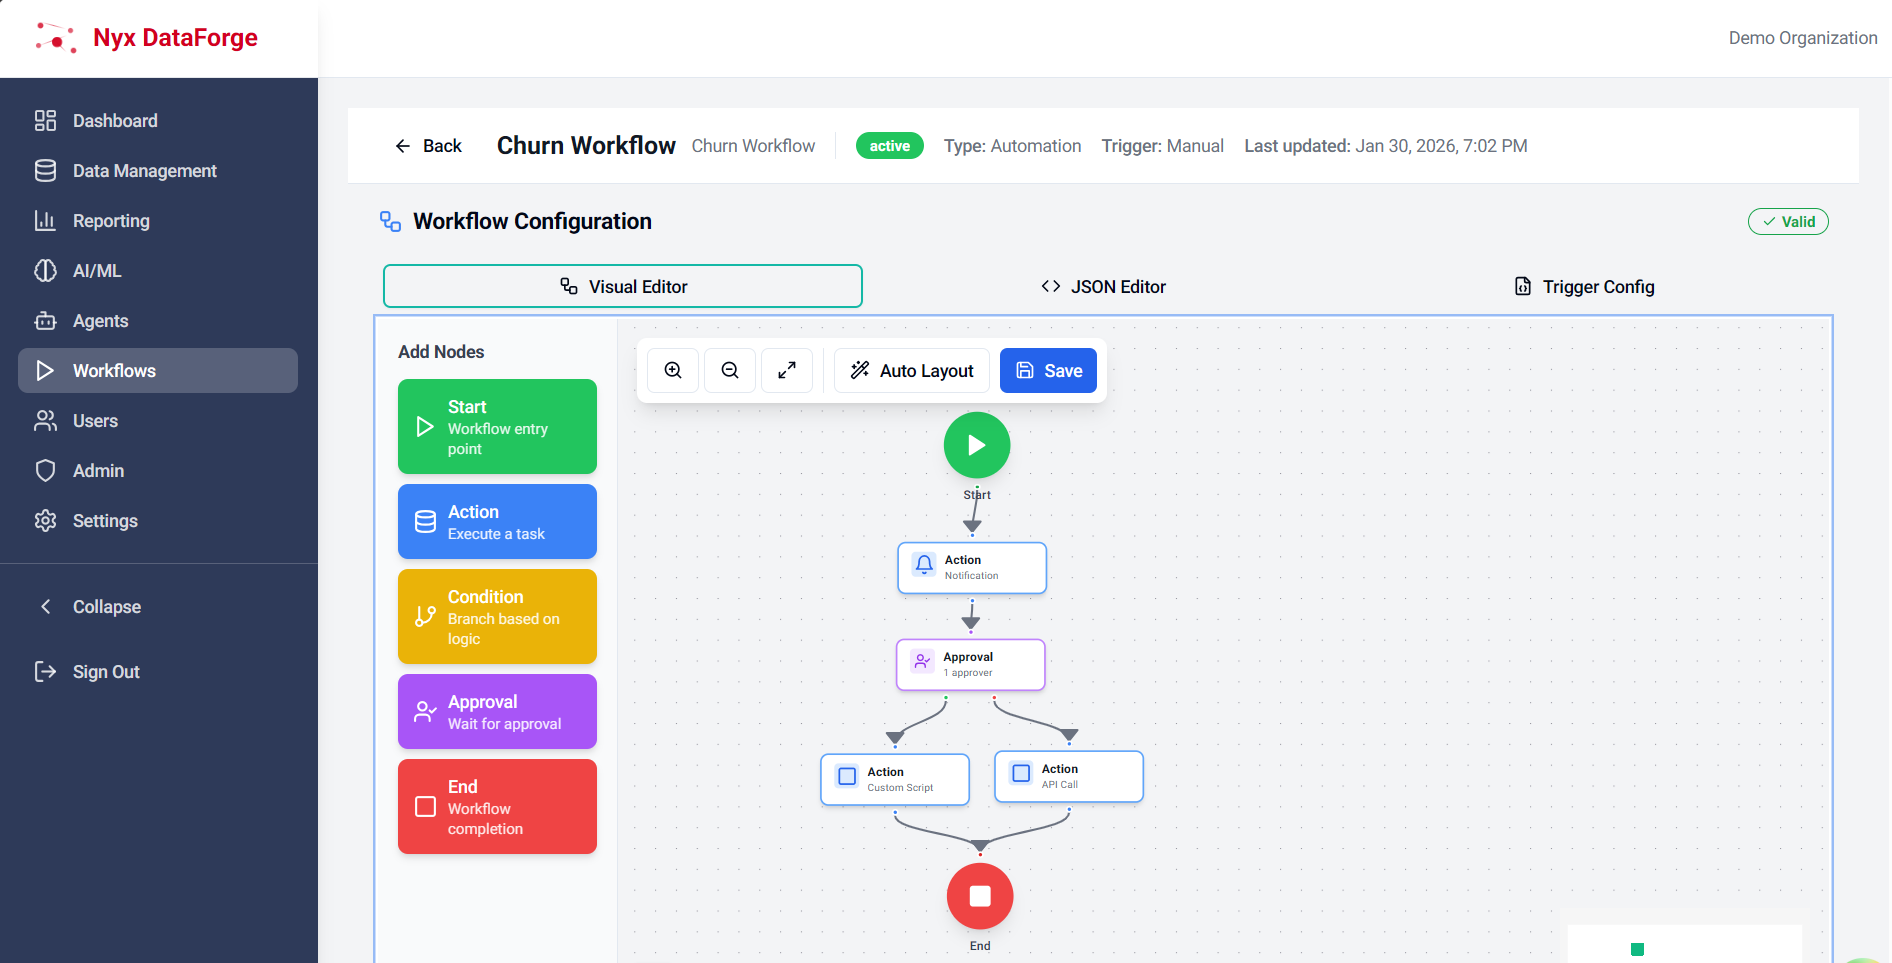Collapse the sidebar navigation
This screenshot has height=963, width=1892.
coord(106,607)
